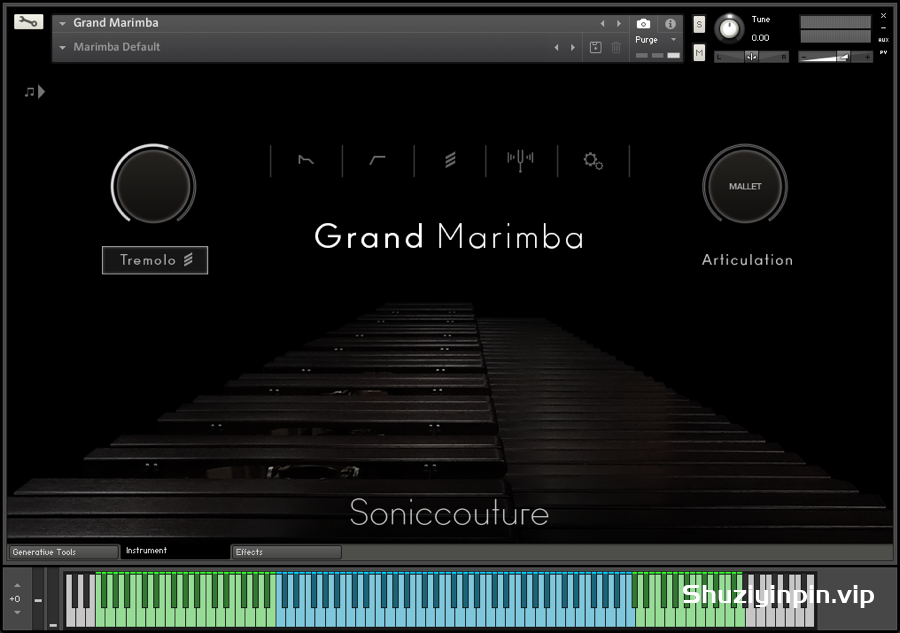900x633 pixels.
Task: Open the envelope page icon
Action: pos(306,160)
